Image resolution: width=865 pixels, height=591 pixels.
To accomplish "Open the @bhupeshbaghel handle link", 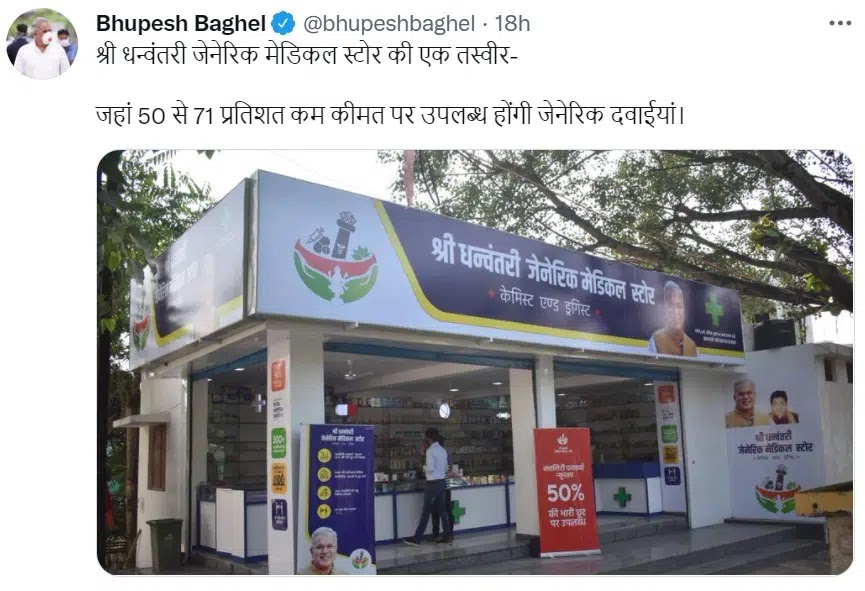I will (x=389, y=24).
